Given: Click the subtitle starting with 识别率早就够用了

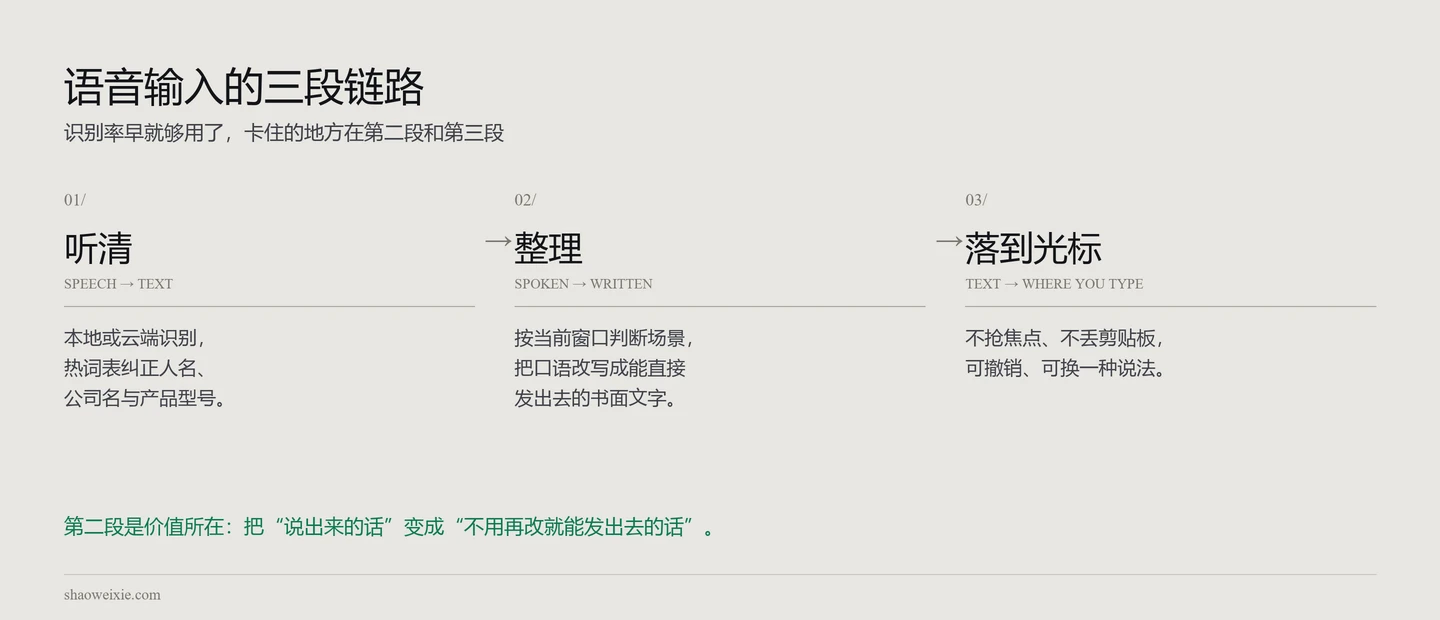Looking at the screenshot, I should tap(284, 133).
